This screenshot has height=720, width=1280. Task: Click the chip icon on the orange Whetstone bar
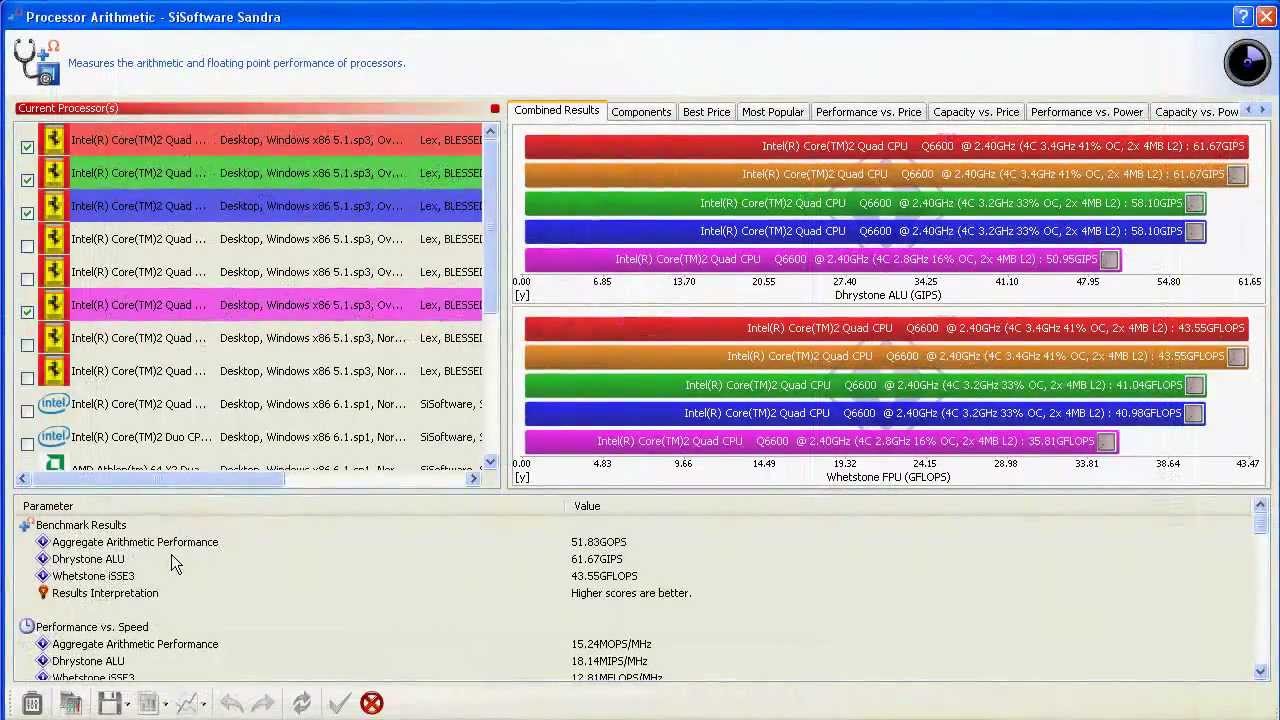point(1237,357)
